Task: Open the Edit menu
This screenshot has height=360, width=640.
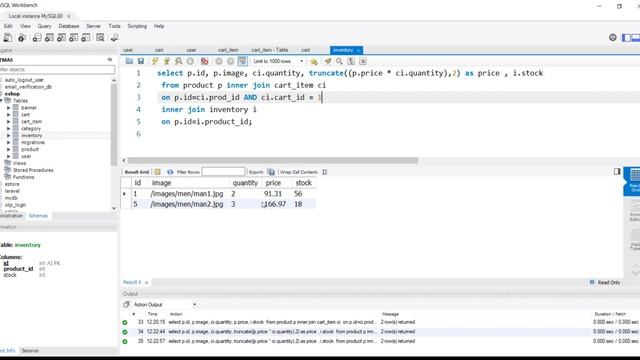Action: [8, 26]
